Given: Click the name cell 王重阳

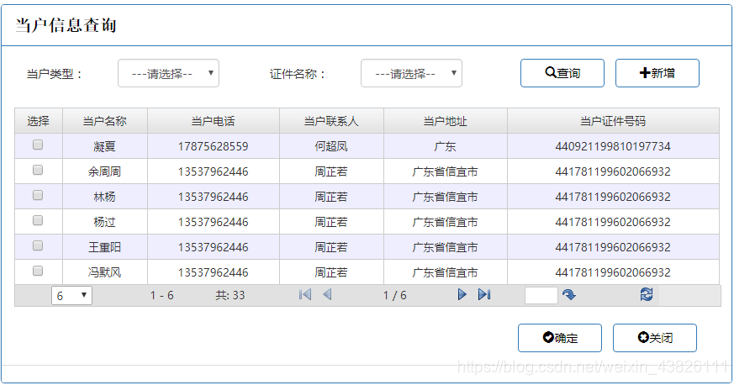Looking at the screenshot, I should [x=104, y=247].
